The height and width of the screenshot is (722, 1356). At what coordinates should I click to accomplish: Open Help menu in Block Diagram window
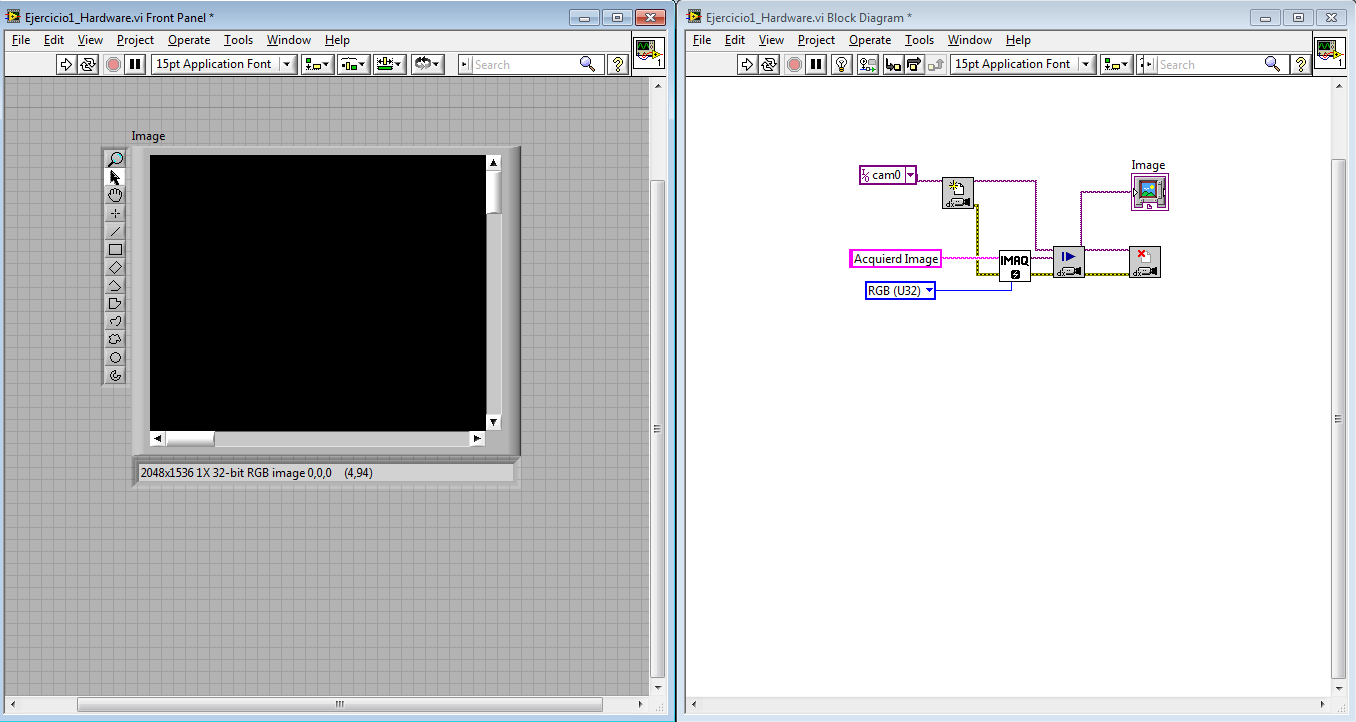coord(1018,40)
